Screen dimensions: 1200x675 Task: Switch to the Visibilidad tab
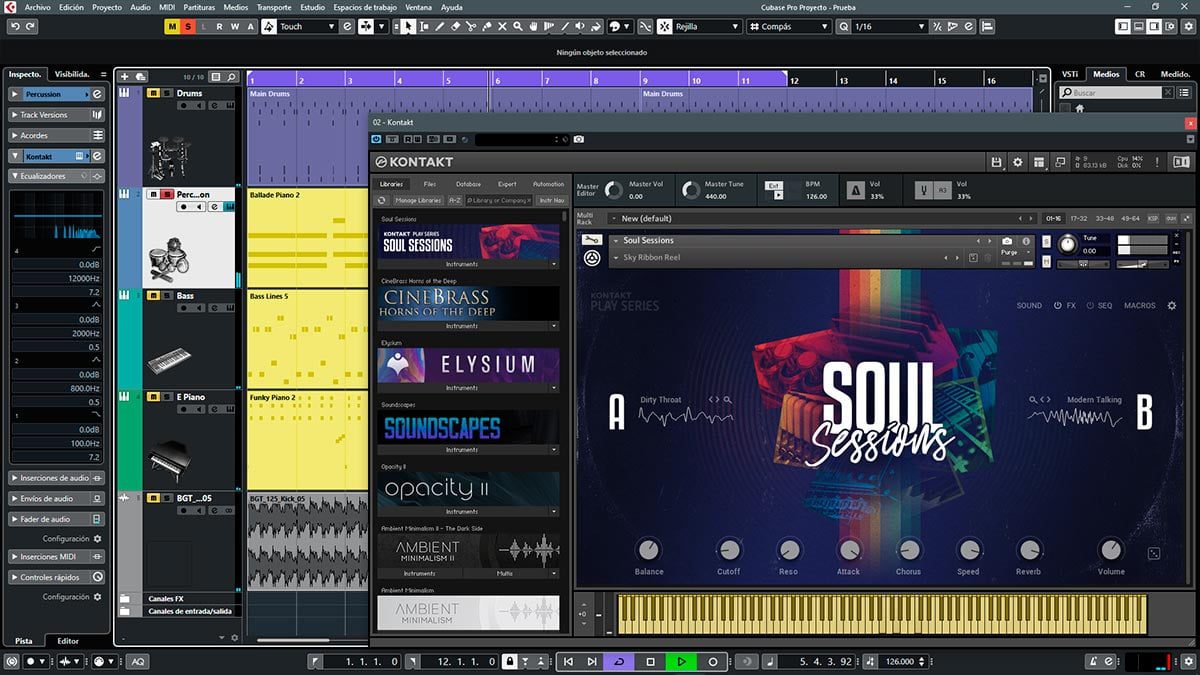(72, 74)
